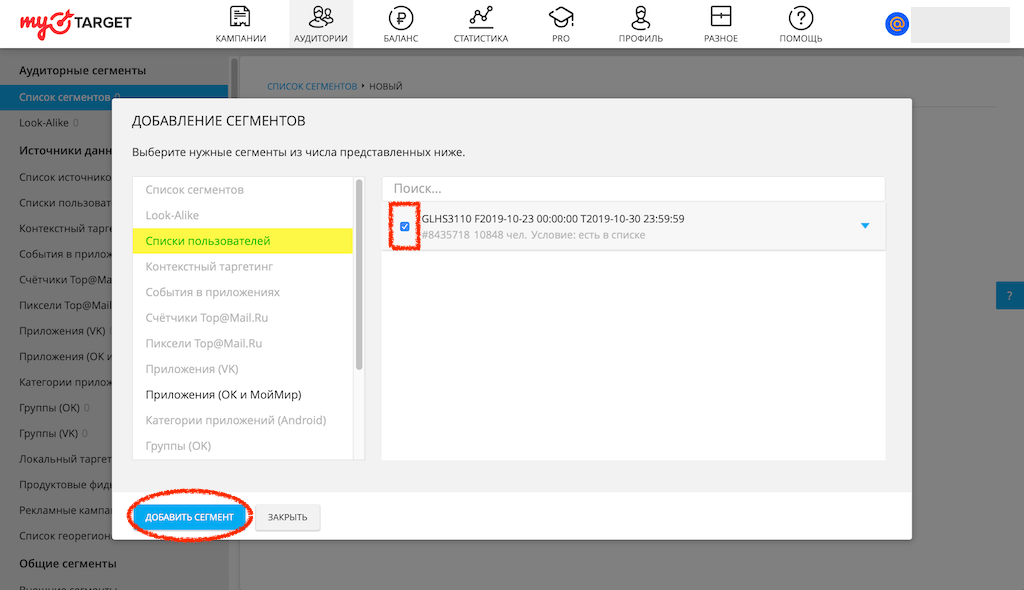The image size is (1024, 590).
Task: Expand the GLHS3110 segment details arrow
Action: click(865, 226)
